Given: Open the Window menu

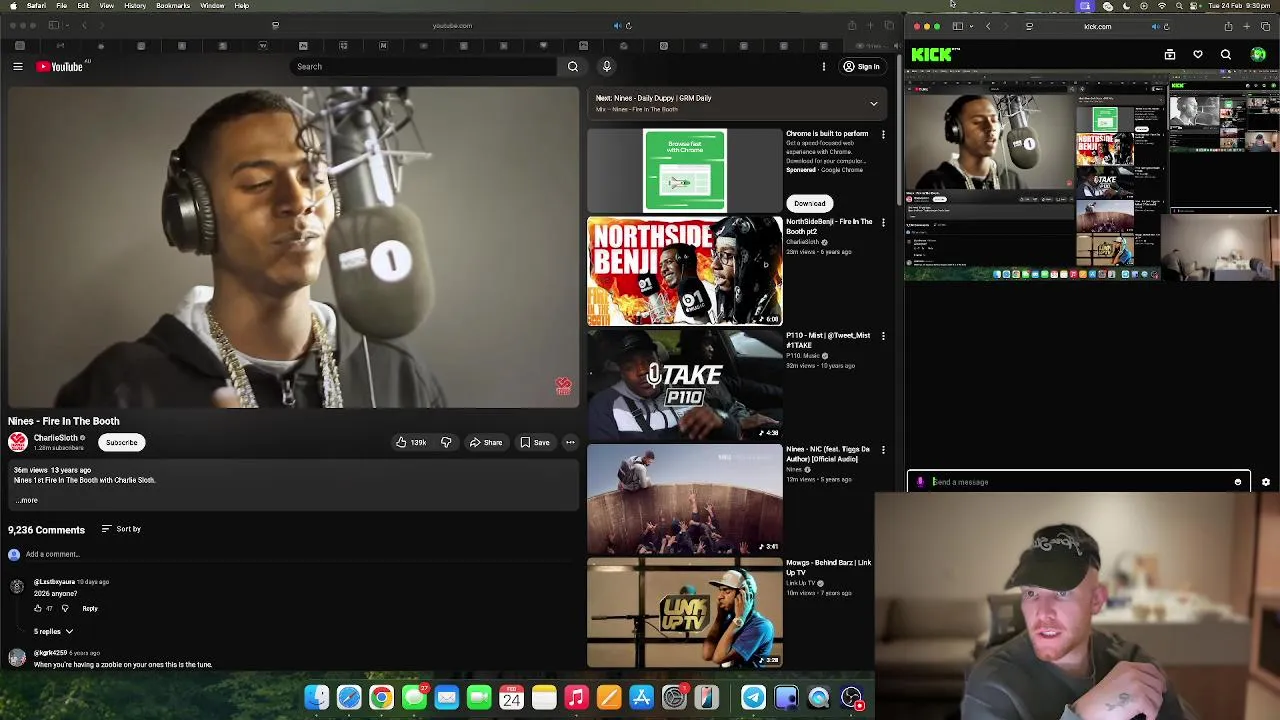Looking at the screenshot, I should pos(212,6).
